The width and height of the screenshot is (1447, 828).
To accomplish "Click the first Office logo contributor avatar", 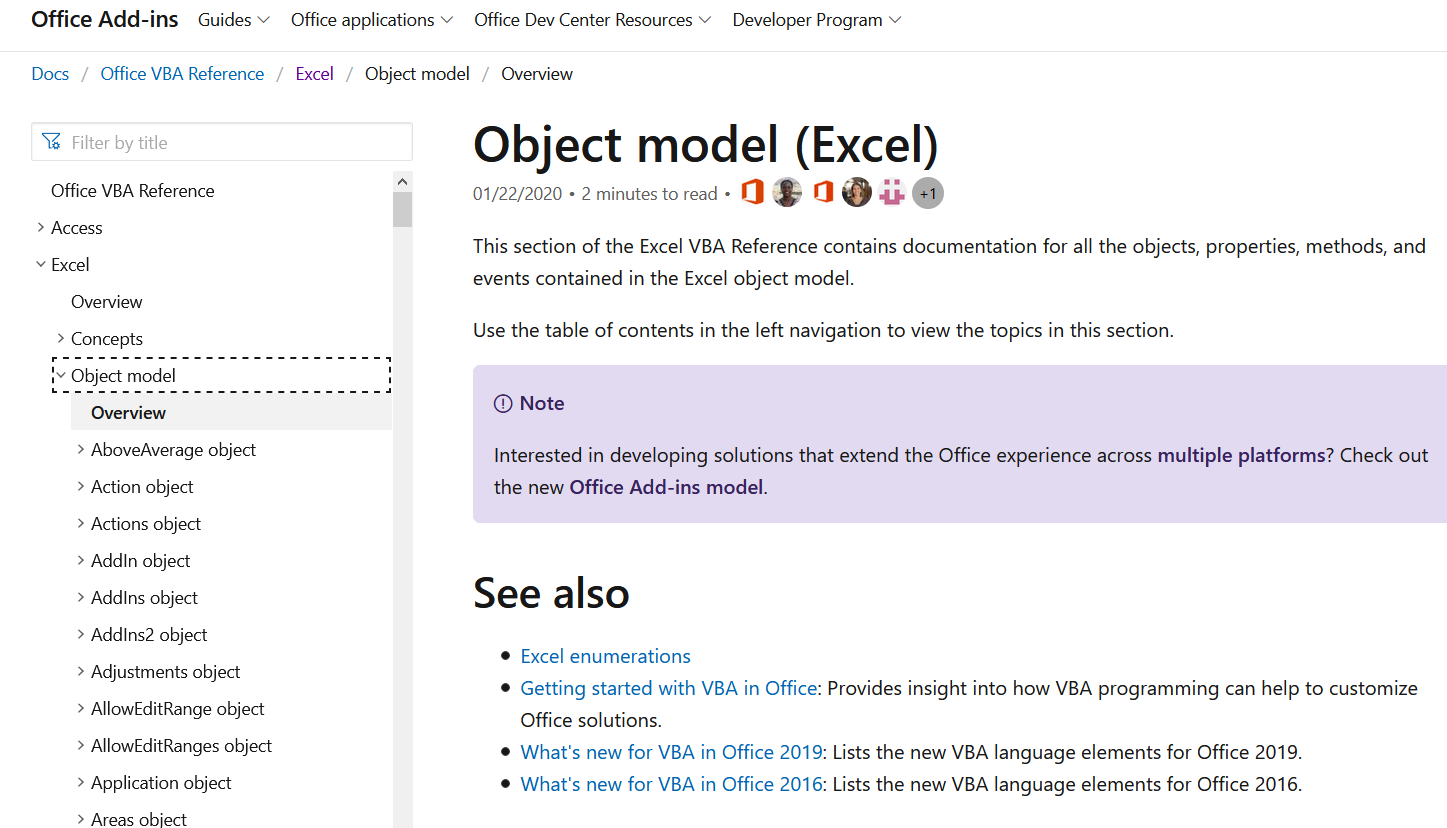I will [753, 193].
